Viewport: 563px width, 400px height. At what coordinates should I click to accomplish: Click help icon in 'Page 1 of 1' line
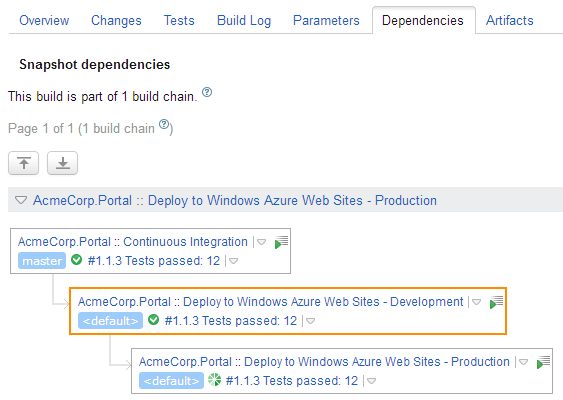coord(164,124)
